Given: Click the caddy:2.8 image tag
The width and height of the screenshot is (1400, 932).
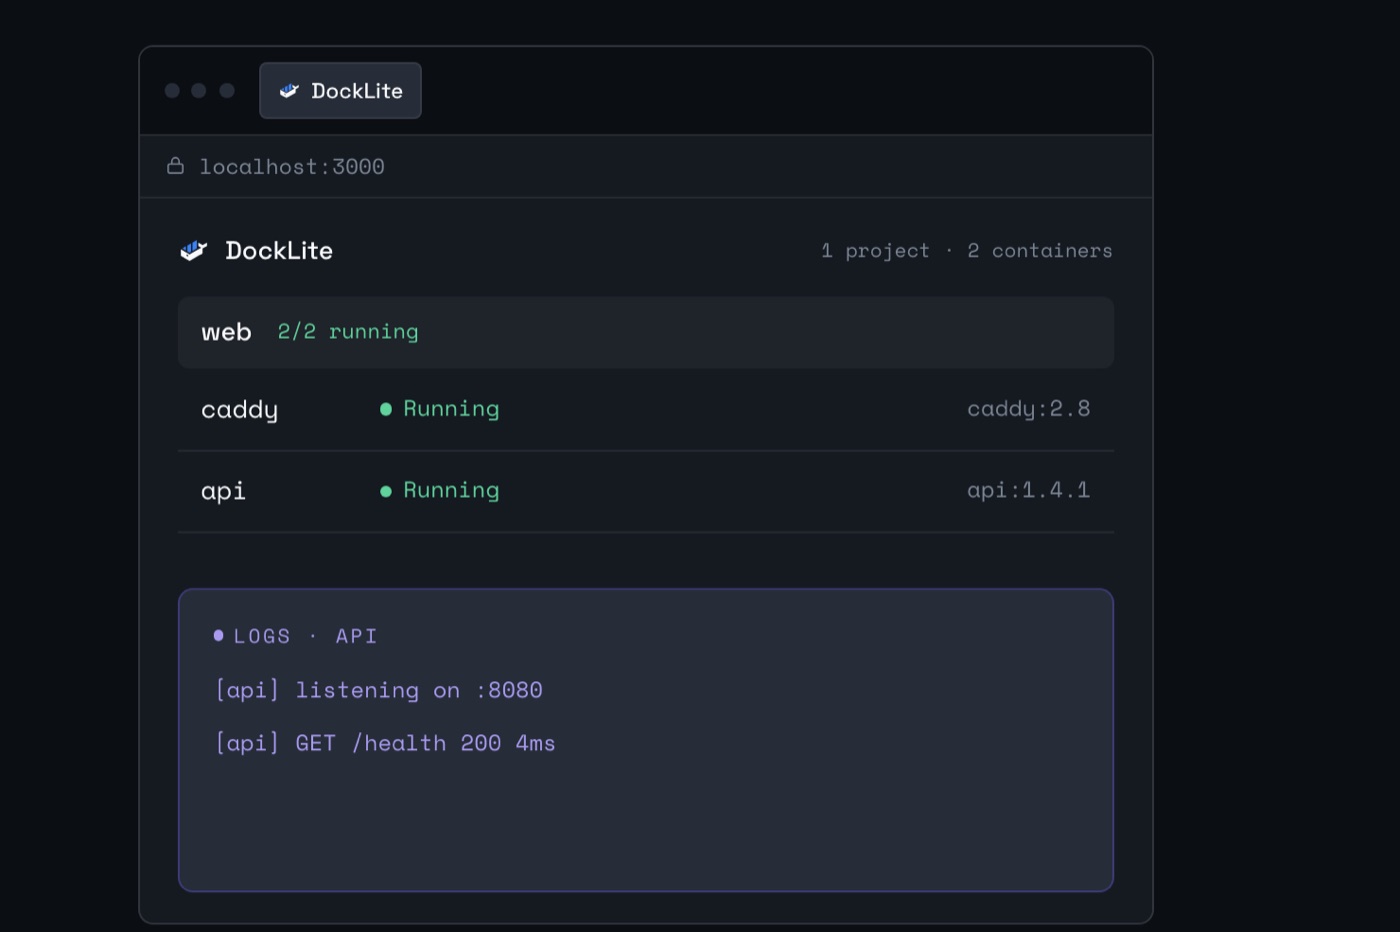Looking at the screenshot, I should tap(1028, 409).
